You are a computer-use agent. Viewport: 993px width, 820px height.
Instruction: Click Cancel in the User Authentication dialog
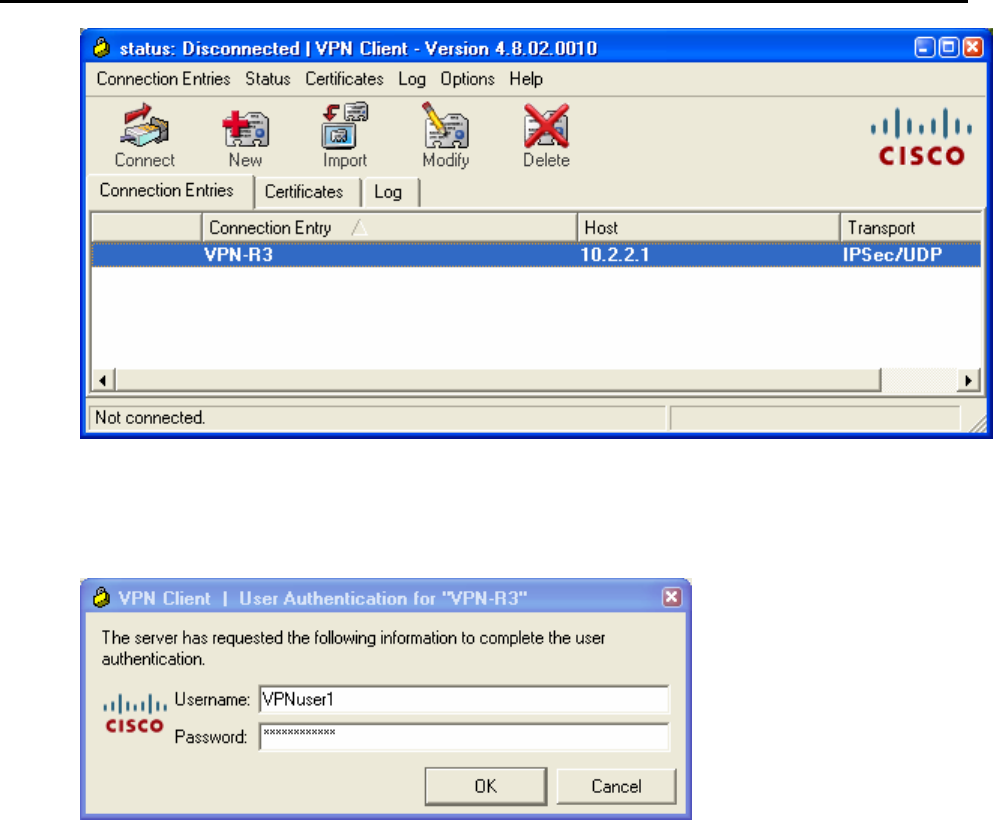coord(616,786)
